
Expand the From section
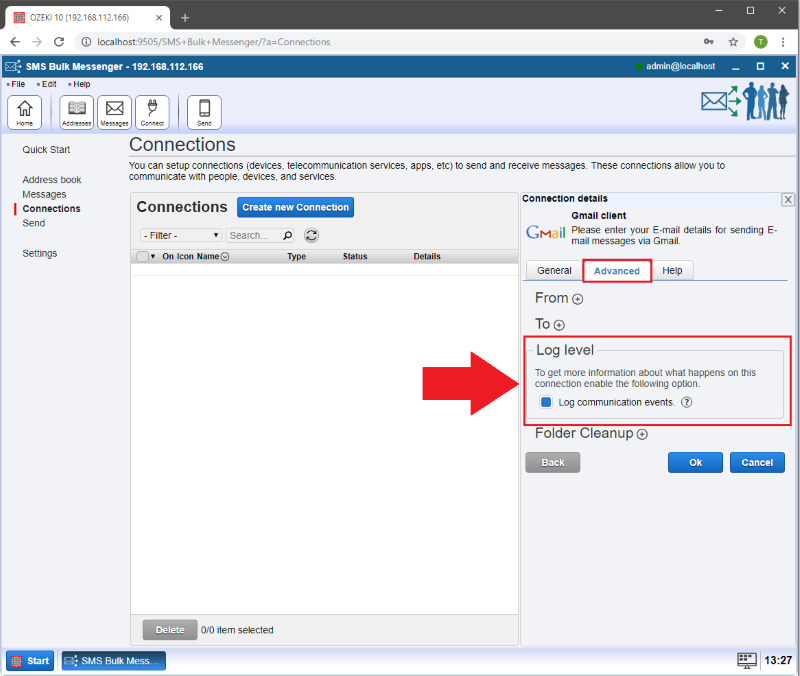pos(577,298)
